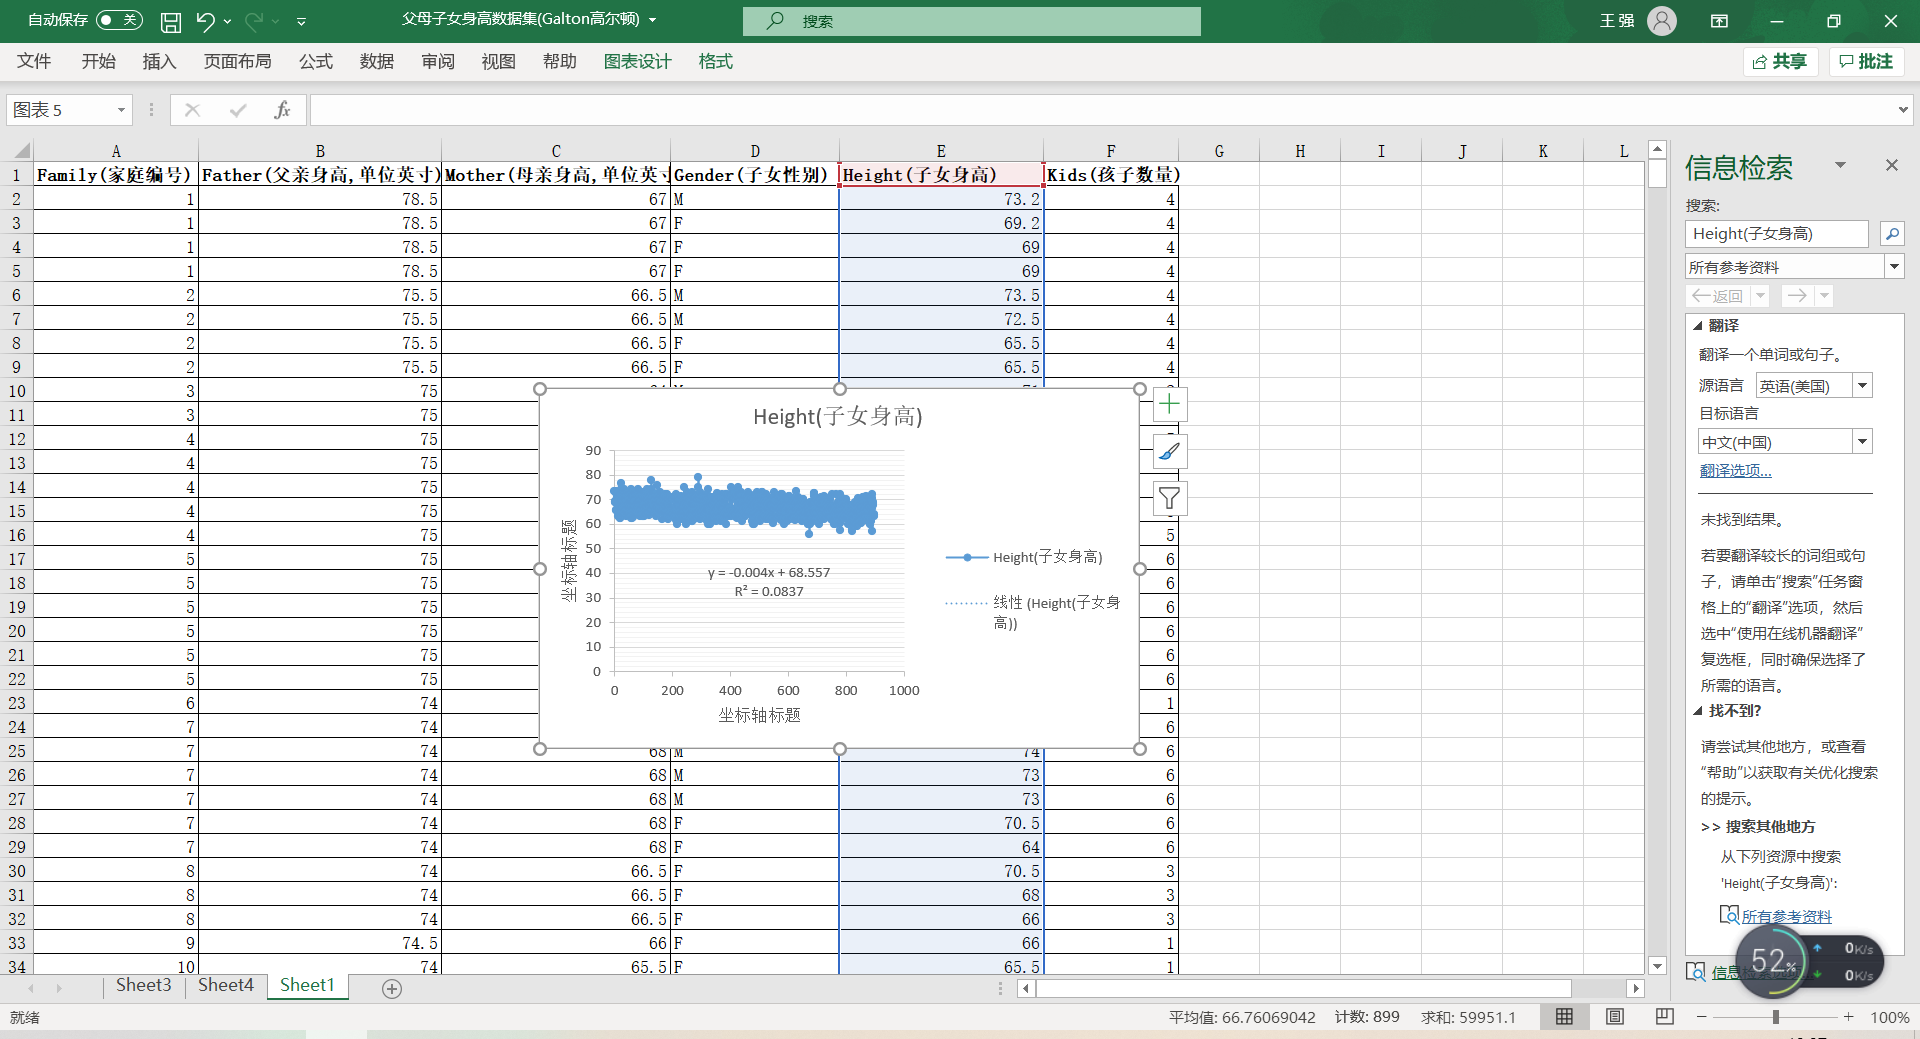Open the ribbon display options icon
Image resolution: width=1920 pixels, height=1039 pixels.
point(1720,21)
